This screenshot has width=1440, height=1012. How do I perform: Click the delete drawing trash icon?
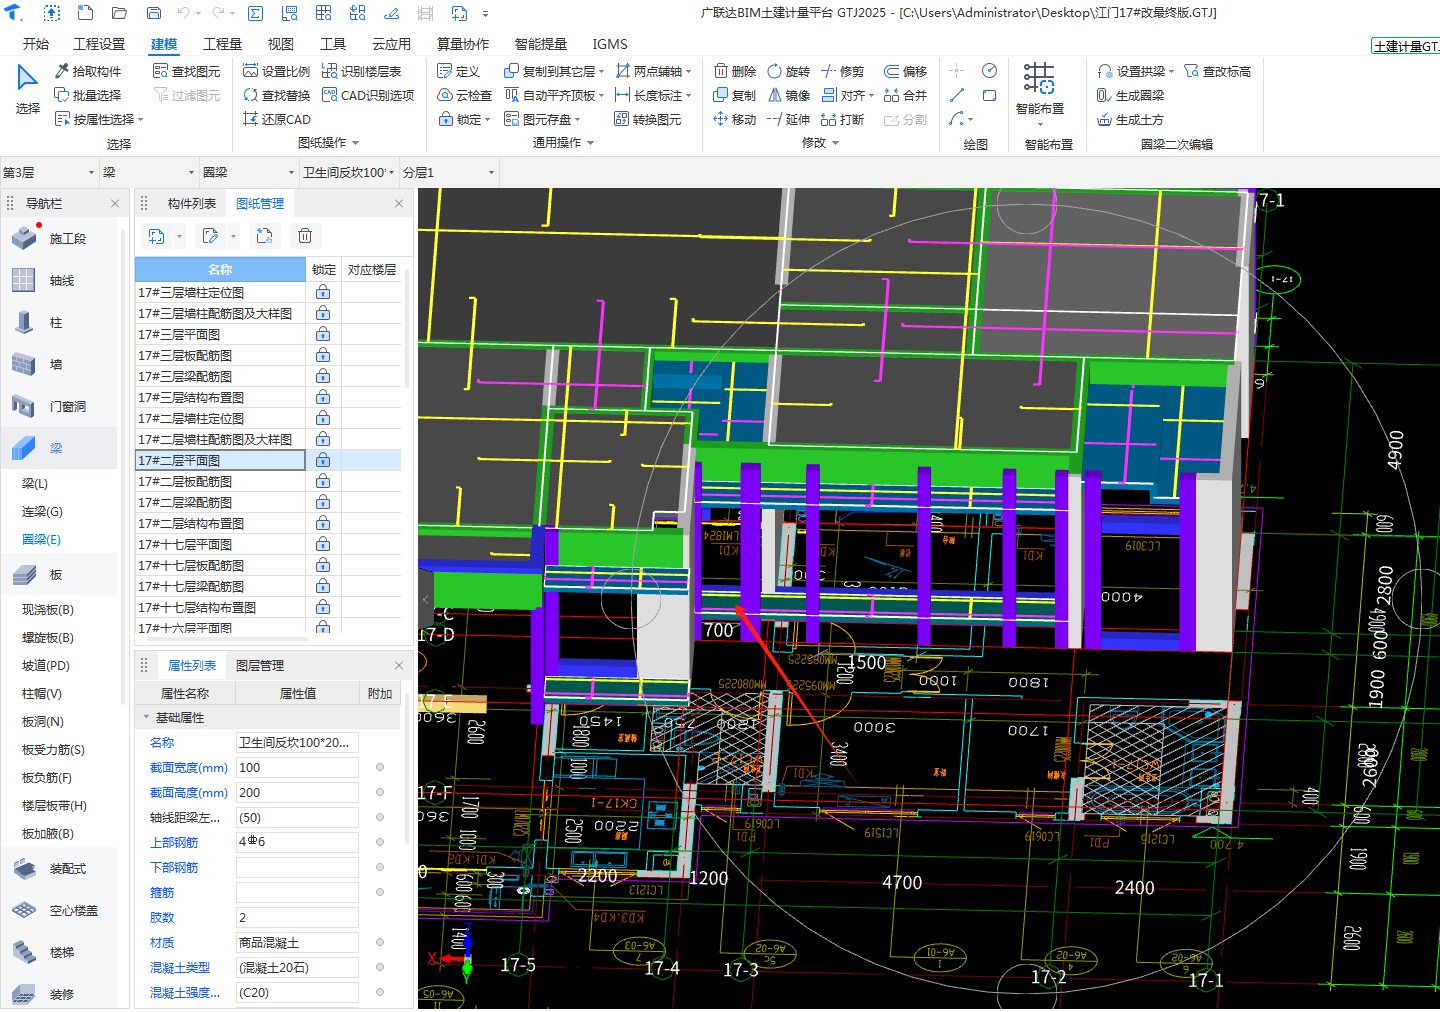coord(305,236)
